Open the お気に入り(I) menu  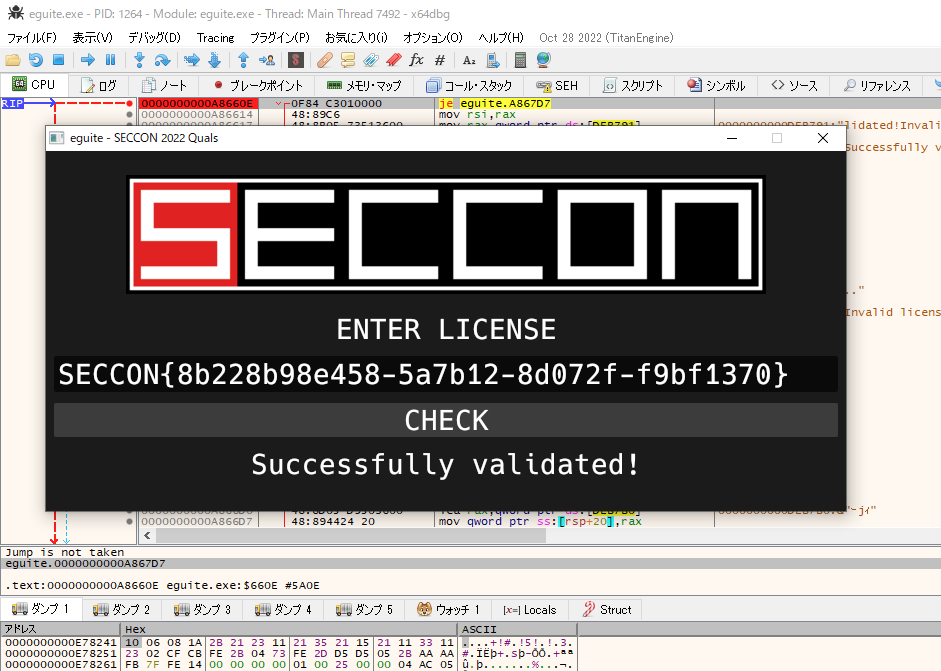click(356, 38)
